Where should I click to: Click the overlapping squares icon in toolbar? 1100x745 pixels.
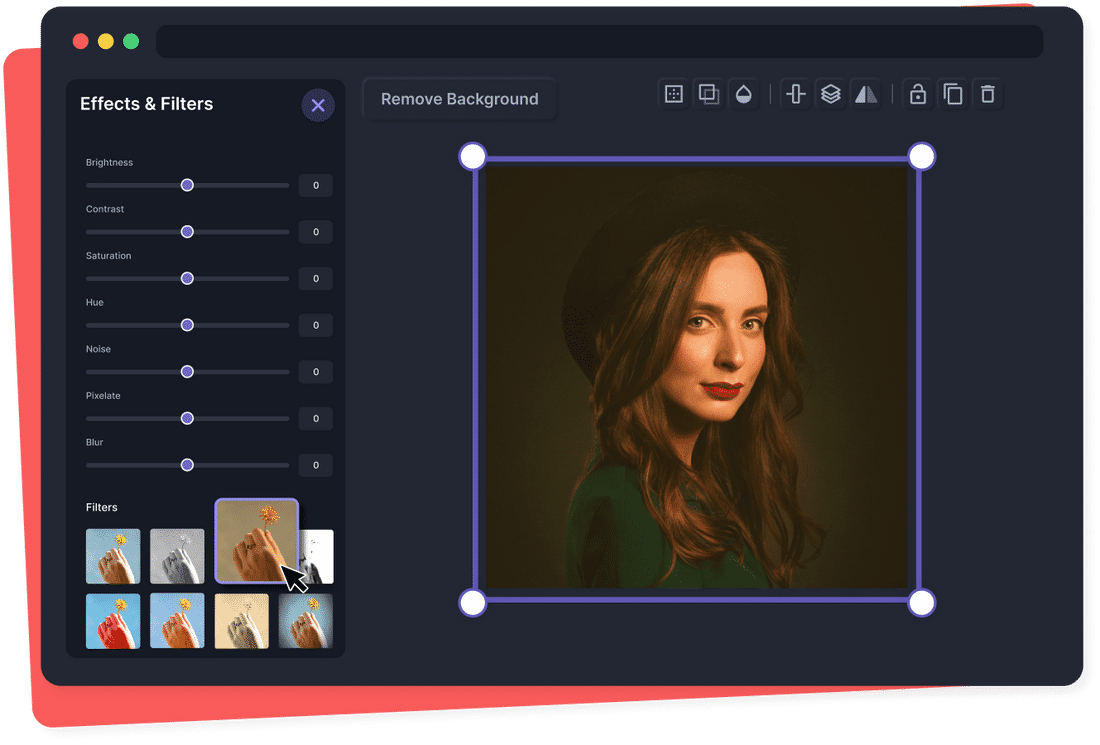click(709, 94)
